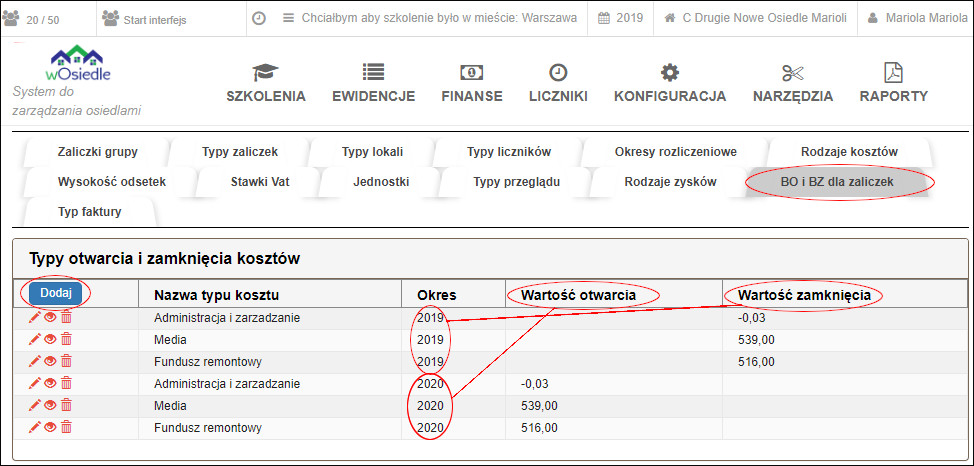This screenshot has height=466, width=974.
Task: Open the NARZĘDZIA scissors menu
Action: pos(793,84)
